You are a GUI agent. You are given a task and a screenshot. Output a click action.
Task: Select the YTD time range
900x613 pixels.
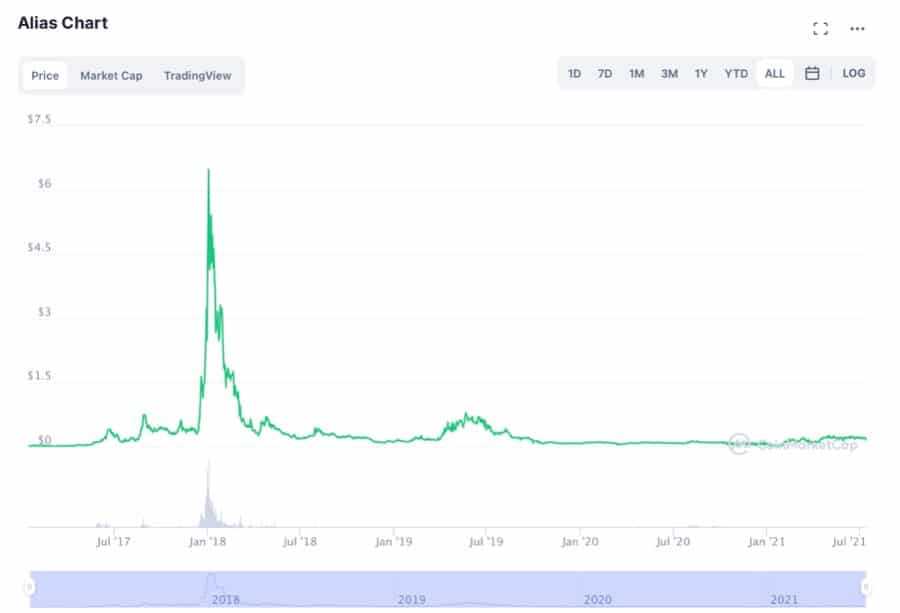point(736,74)
